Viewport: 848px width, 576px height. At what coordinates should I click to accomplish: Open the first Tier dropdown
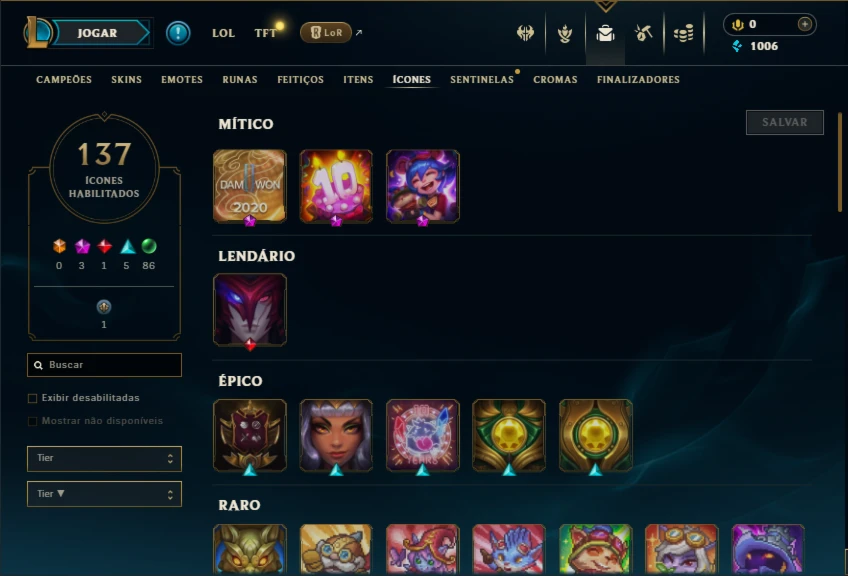pyautogui.click(x=104, y=459)
